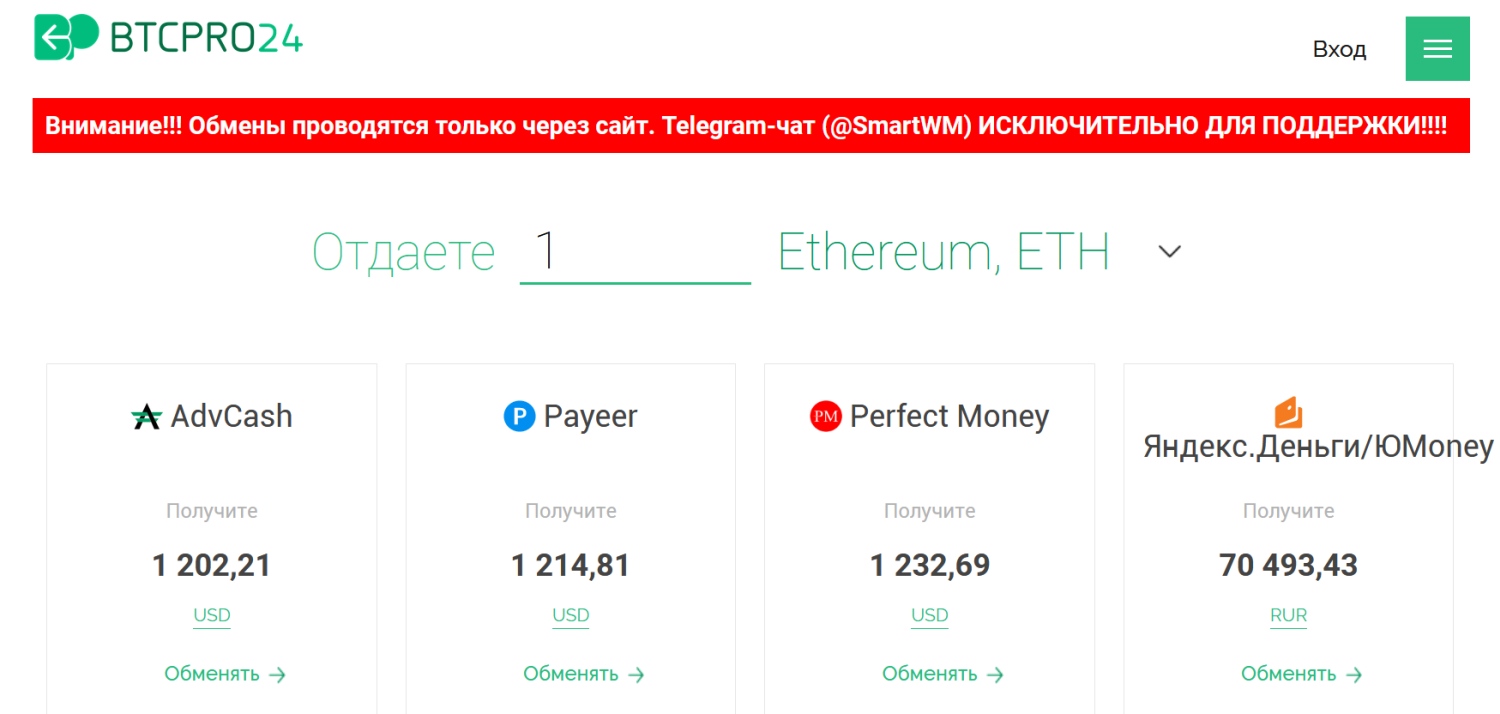The image size is (1500, 714).
Task: Click the Отдаете amount input field
Action: click(x=635, y=253)
